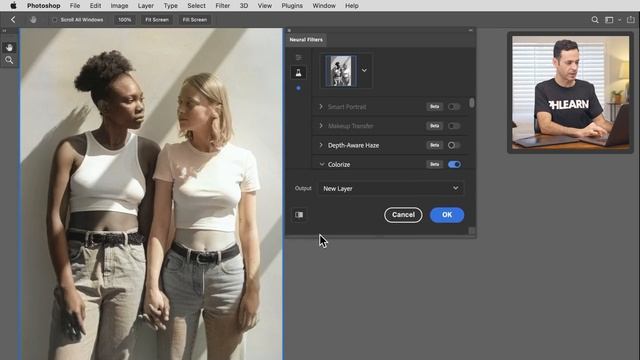Open the 3D menu
The height and width of the screenshot is (360, 640).
[244, 6]
